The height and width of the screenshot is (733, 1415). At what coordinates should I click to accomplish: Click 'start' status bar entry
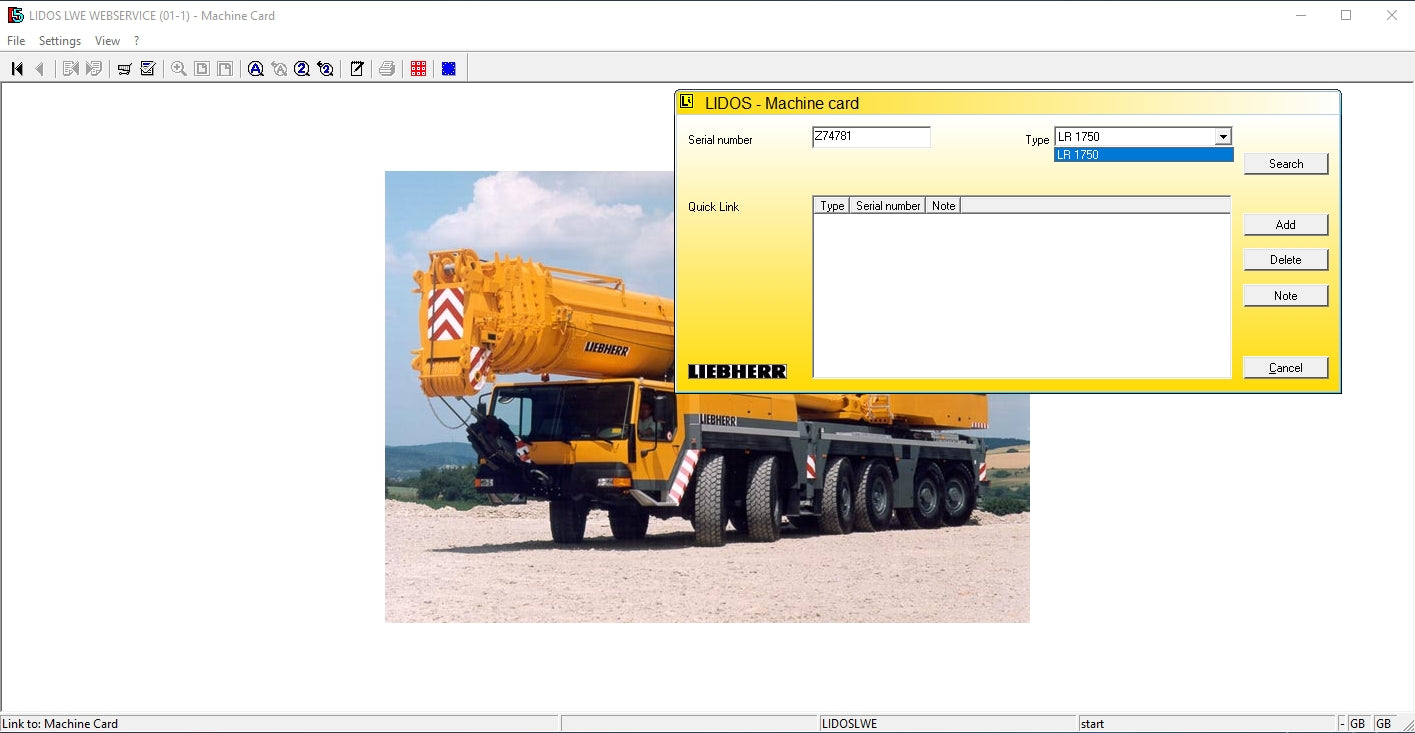(1092, 724)
